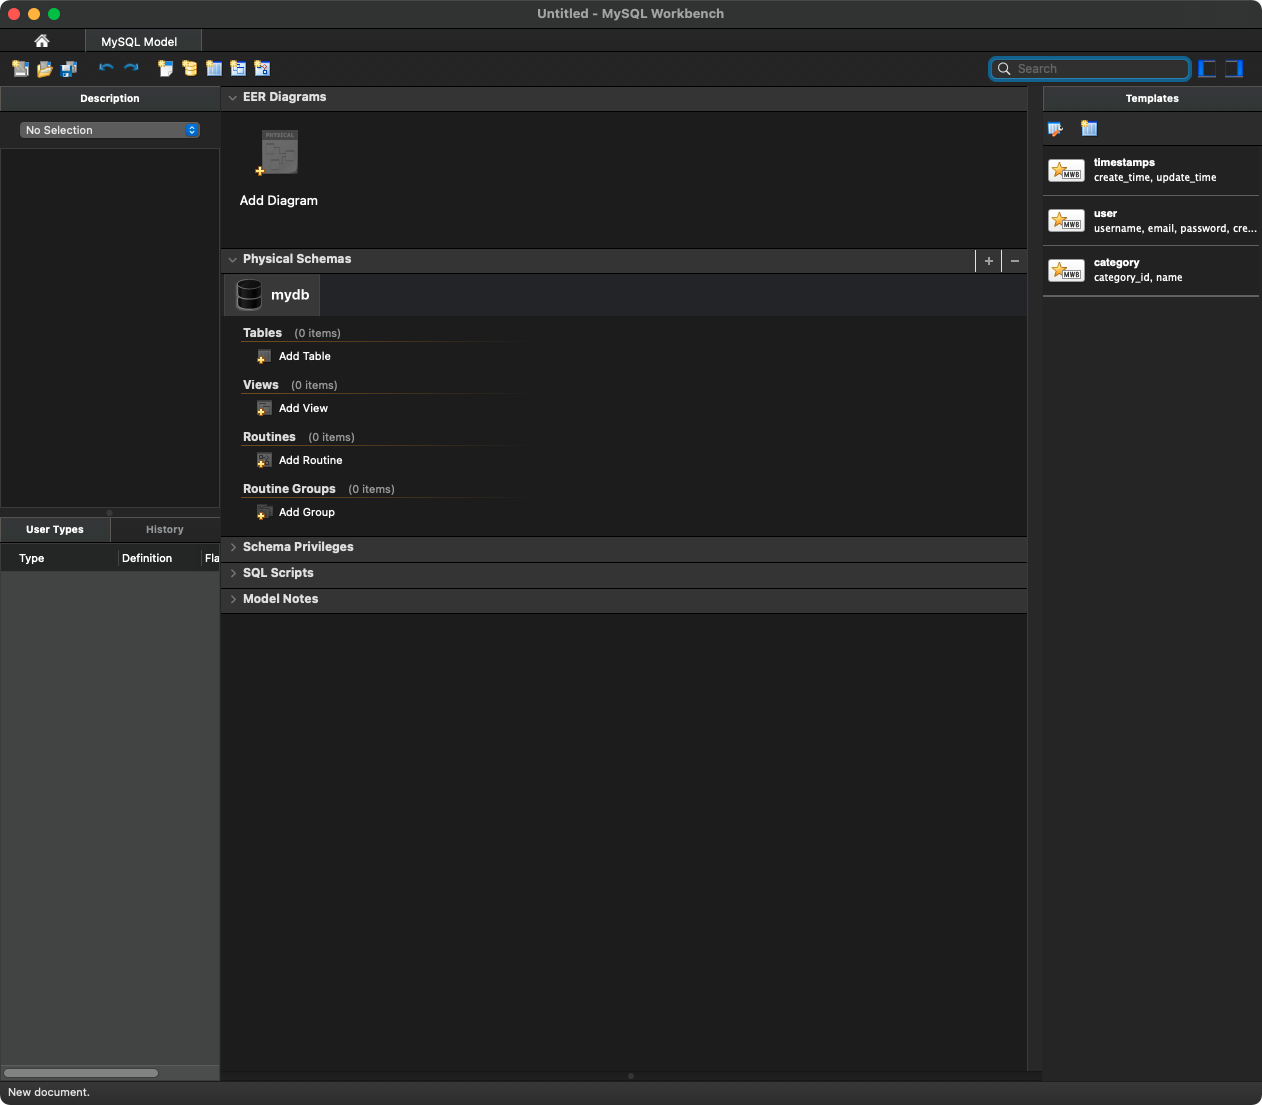Select the timestamps template
This screenshot has height=1105, width=1262.
[x=1151, y=170]
